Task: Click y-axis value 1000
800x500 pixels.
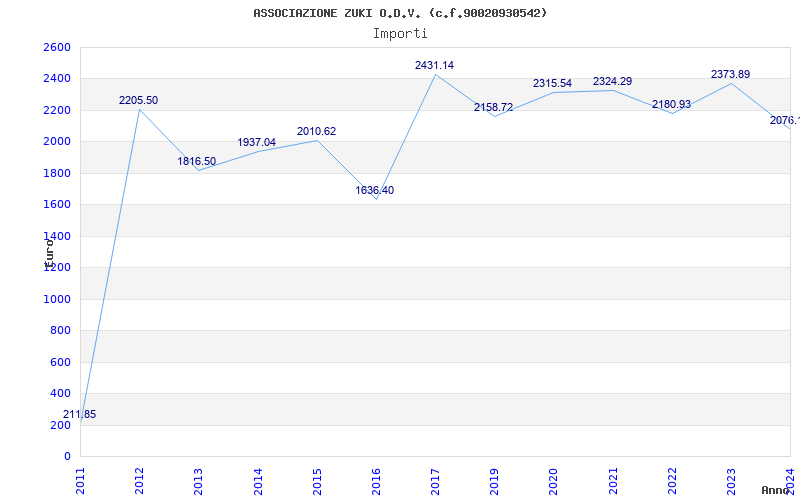Action: pos(57,299)
